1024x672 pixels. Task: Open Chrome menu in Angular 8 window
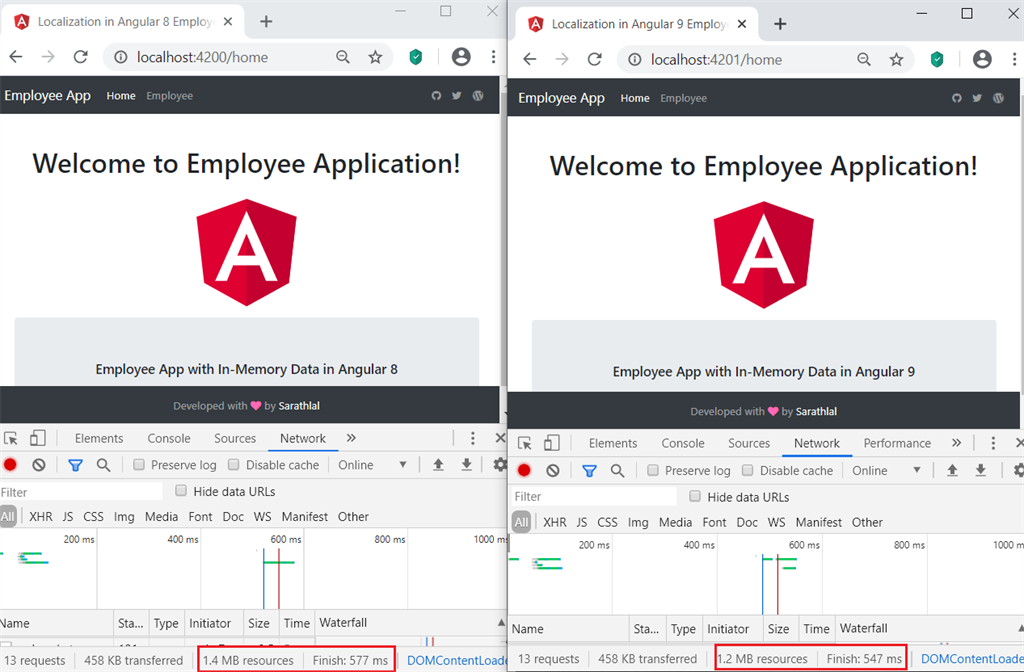pyautogui.click(x=493, y=57)
